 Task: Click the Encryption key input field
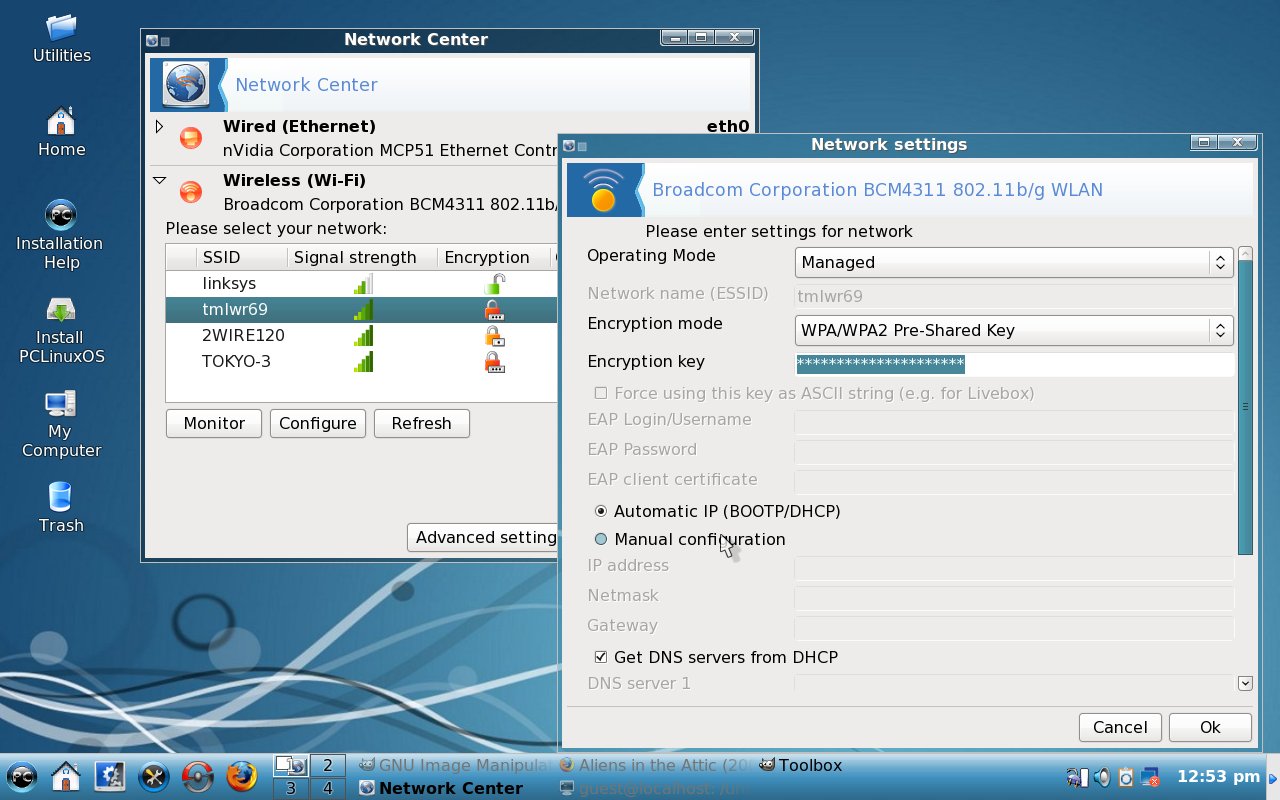click(1014, 364)
